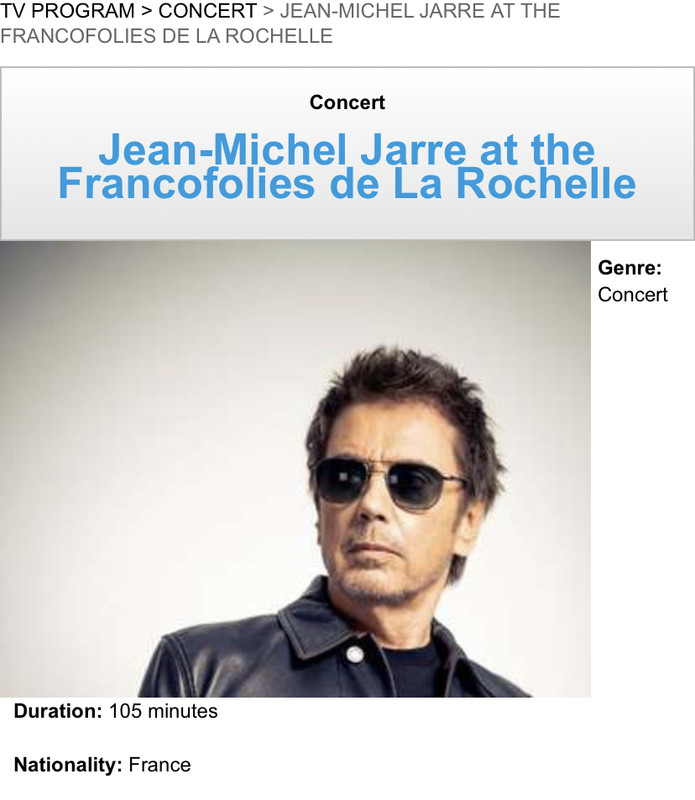Viewport: 695px width, 800px height.
Task: Click the Duration: label
Action: click(58, 711)
